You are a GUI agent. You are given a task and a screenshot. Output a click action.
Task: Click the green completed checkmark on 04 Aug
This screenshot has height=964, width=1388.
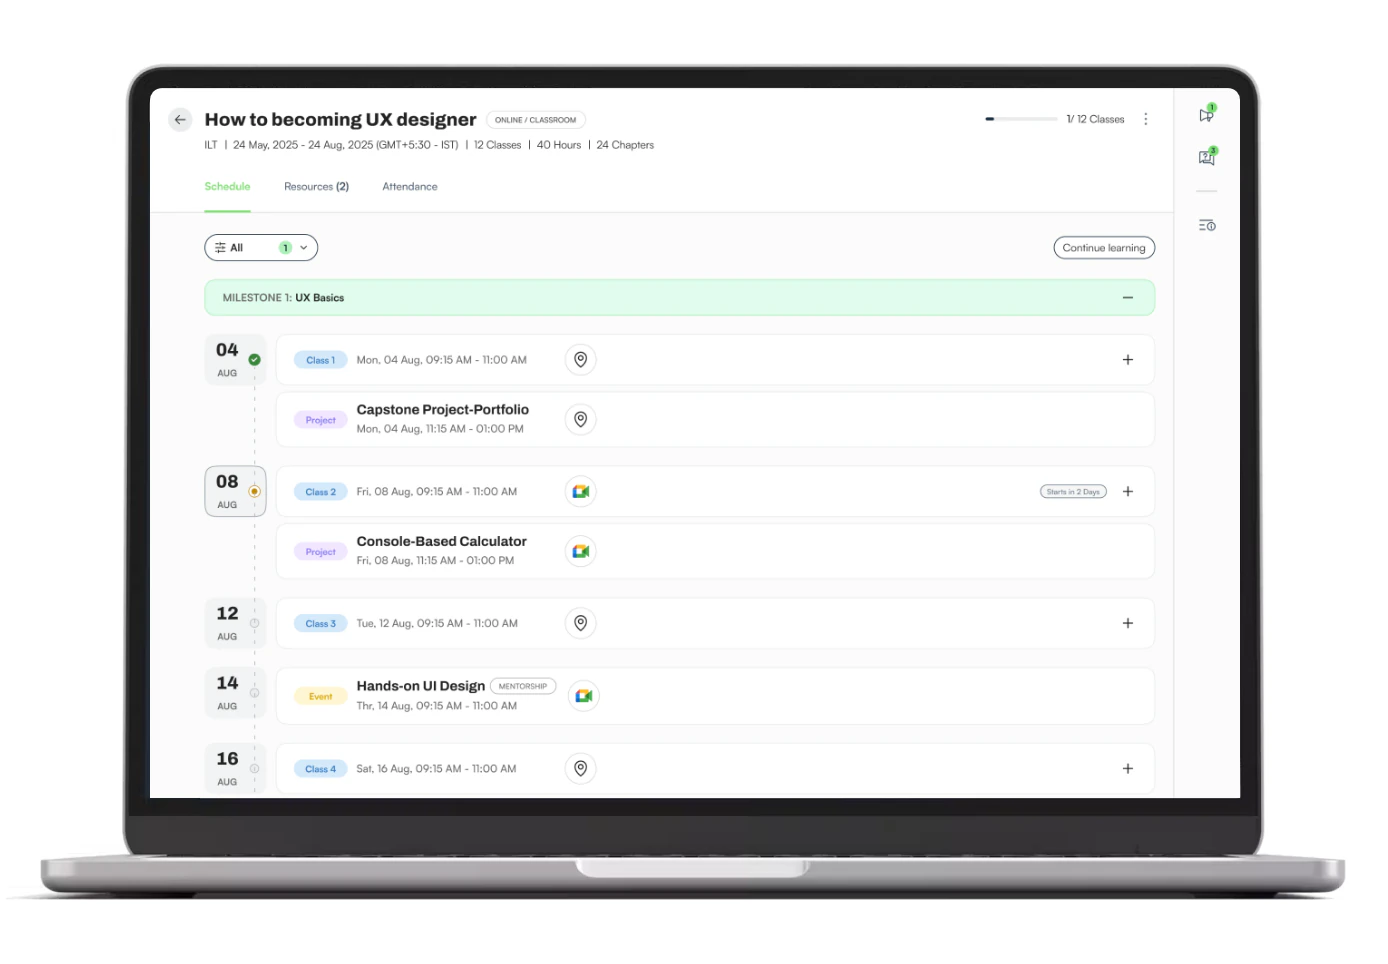255,360
